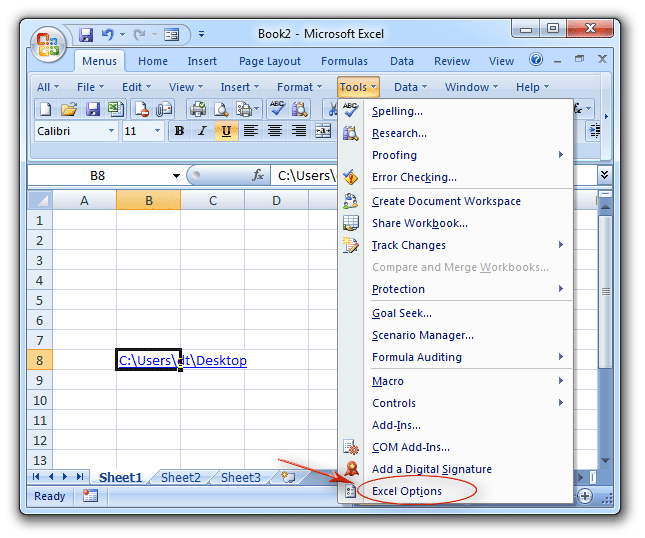This screenshot has width=645, height=538.
Task: Switch to the Formulas tab
Action: click(x=344, y=61)
